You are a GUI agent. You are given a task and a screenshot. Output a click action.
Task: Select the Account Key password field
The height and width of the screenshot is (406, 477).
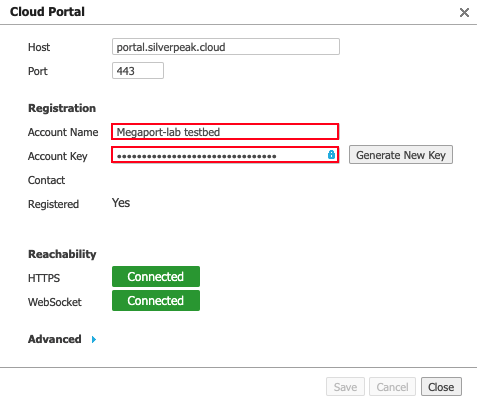point(225,155)
